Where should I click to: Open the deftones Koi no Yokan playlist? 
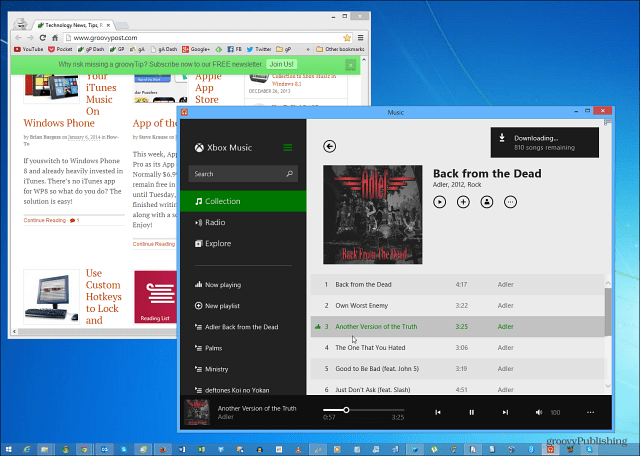(x=232, y=390)
